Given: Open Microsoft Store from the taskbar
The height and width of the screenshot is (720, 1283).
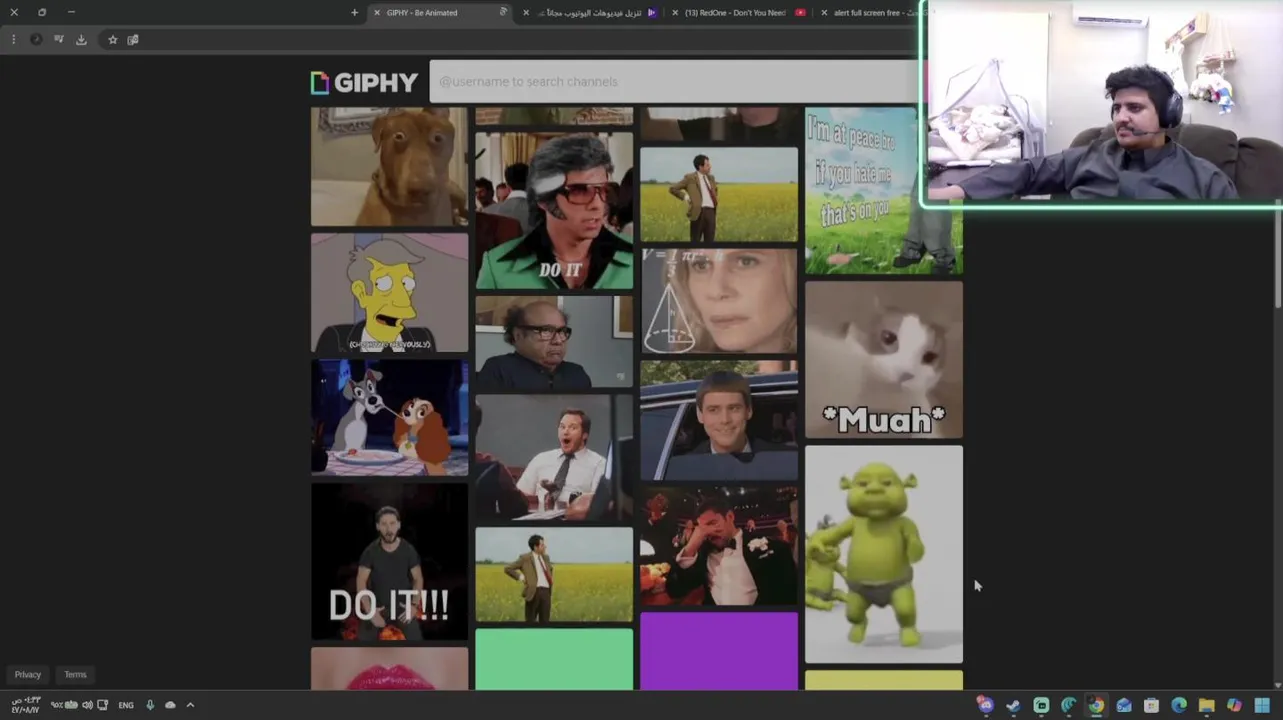Looking at the screenshot, I should (1151, 705).
